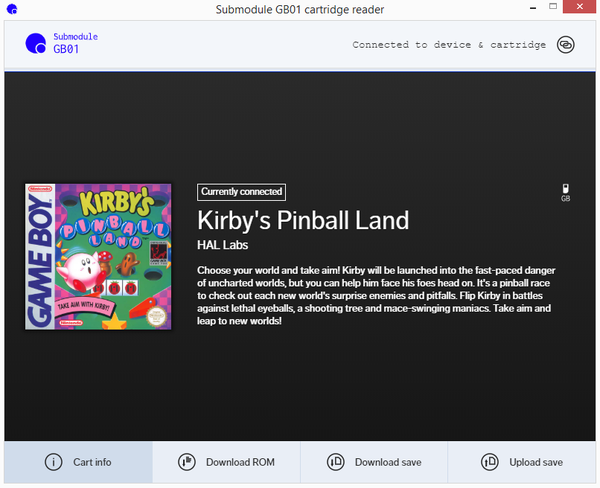Screen dimensions: 600x488
Task: Click the Kirby's Pinball Land game title
Action: click(303, 220)
